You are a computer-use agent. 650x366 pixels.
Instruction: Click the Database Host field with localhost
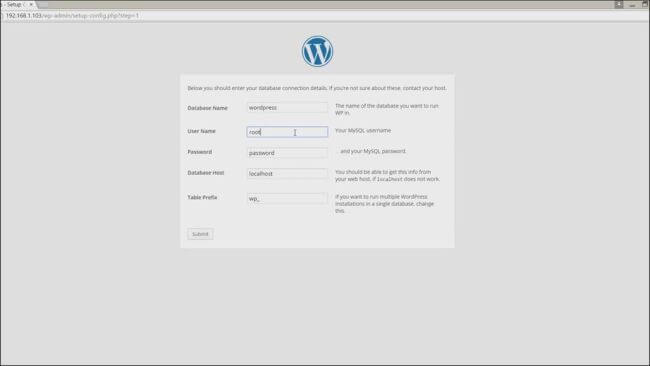coord(287,174)
